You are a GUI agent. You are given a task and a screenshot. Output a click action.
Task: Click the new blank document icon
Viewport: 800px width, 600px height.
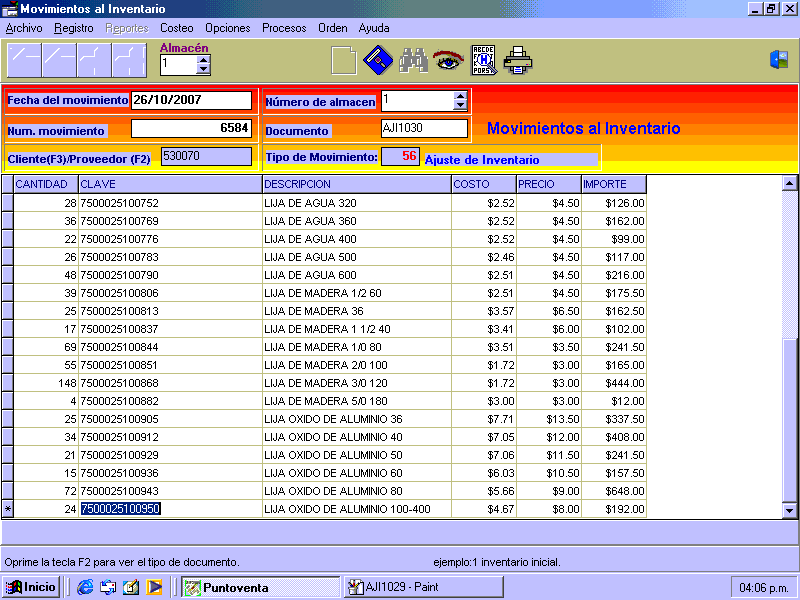343,61
